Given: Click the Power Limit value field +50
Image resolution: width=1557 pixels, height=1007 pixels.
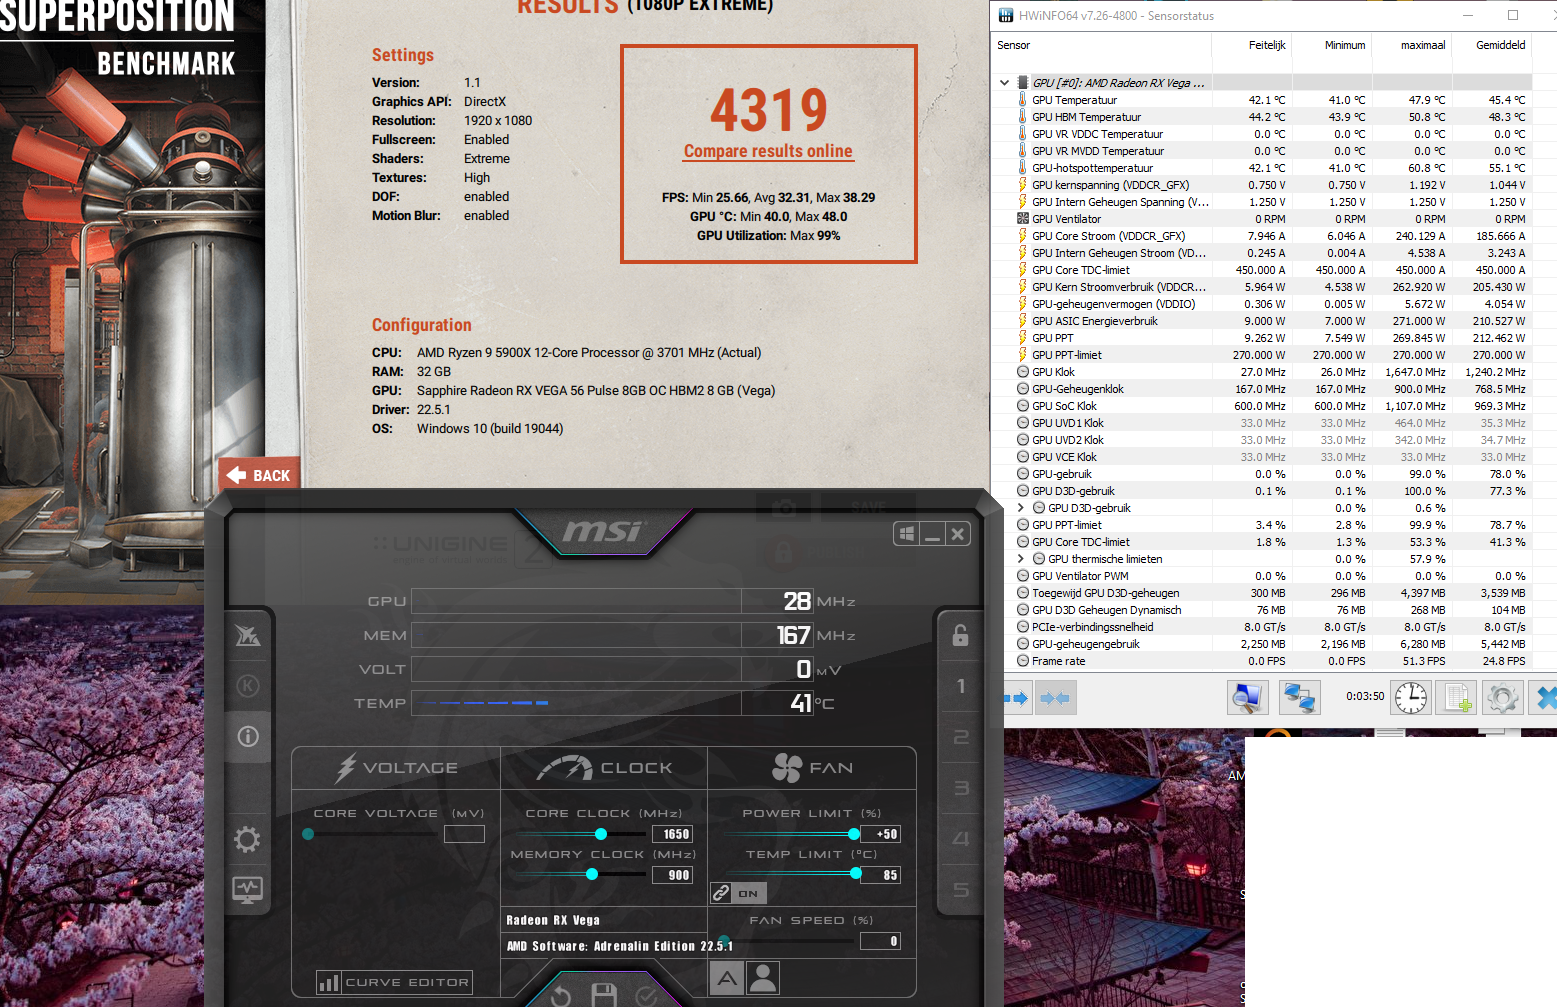Looking at the screenshot, I should (x=881, y=834).
